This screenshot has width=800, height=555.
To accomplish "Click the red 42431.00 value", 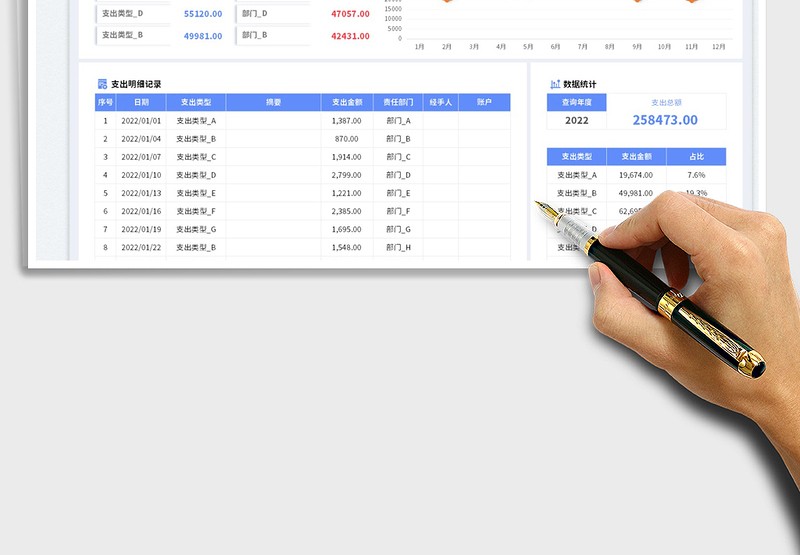I will coord(351,36).
